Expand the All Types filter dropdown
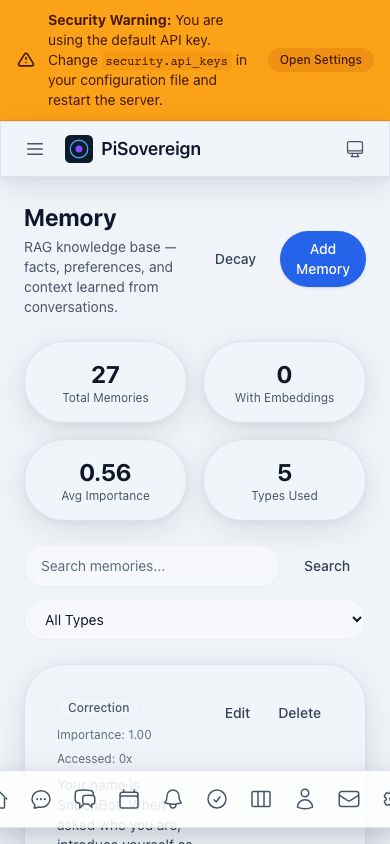 (195, 620)
